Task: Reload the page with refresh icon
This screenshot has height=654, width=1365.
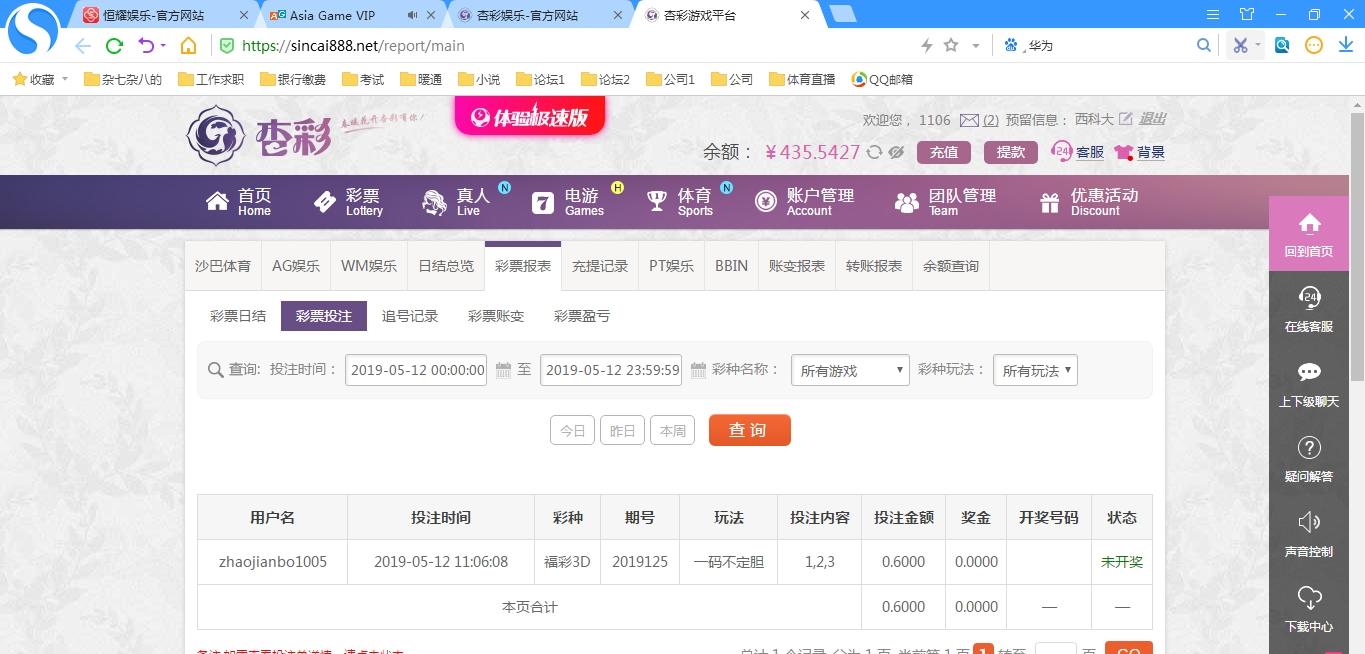Action: point(114,46)
